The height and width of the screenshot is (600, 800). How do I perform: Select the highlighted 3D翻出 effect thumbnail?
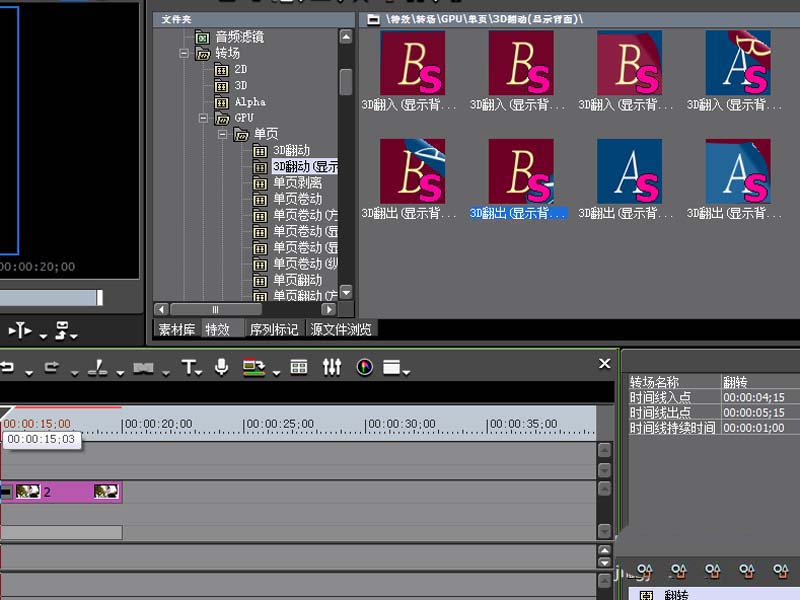pyautogui.click(x=520, y=172)
